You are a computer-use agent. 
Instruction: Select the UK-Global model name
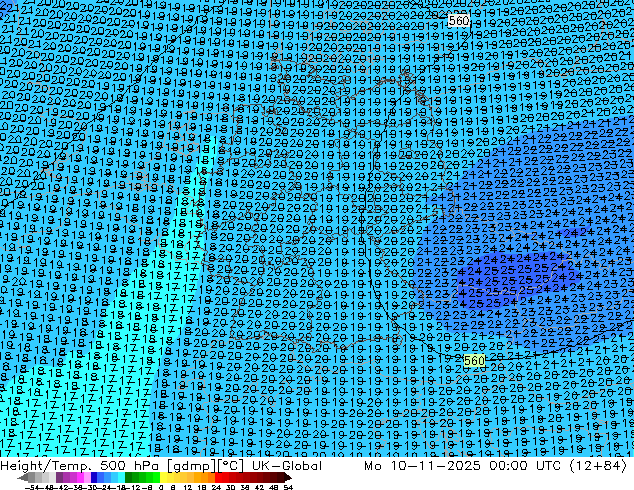tap(287, 466)
